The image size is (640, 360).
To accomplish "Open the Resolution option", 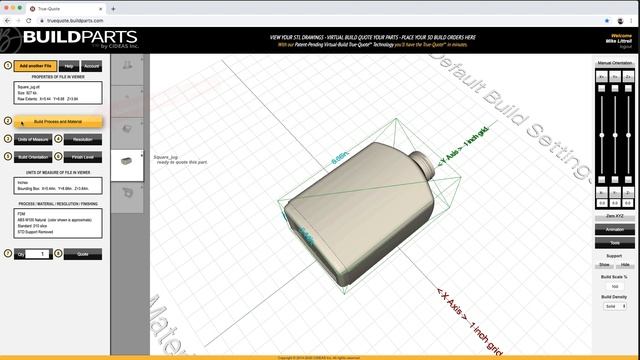I will (83, 140).
